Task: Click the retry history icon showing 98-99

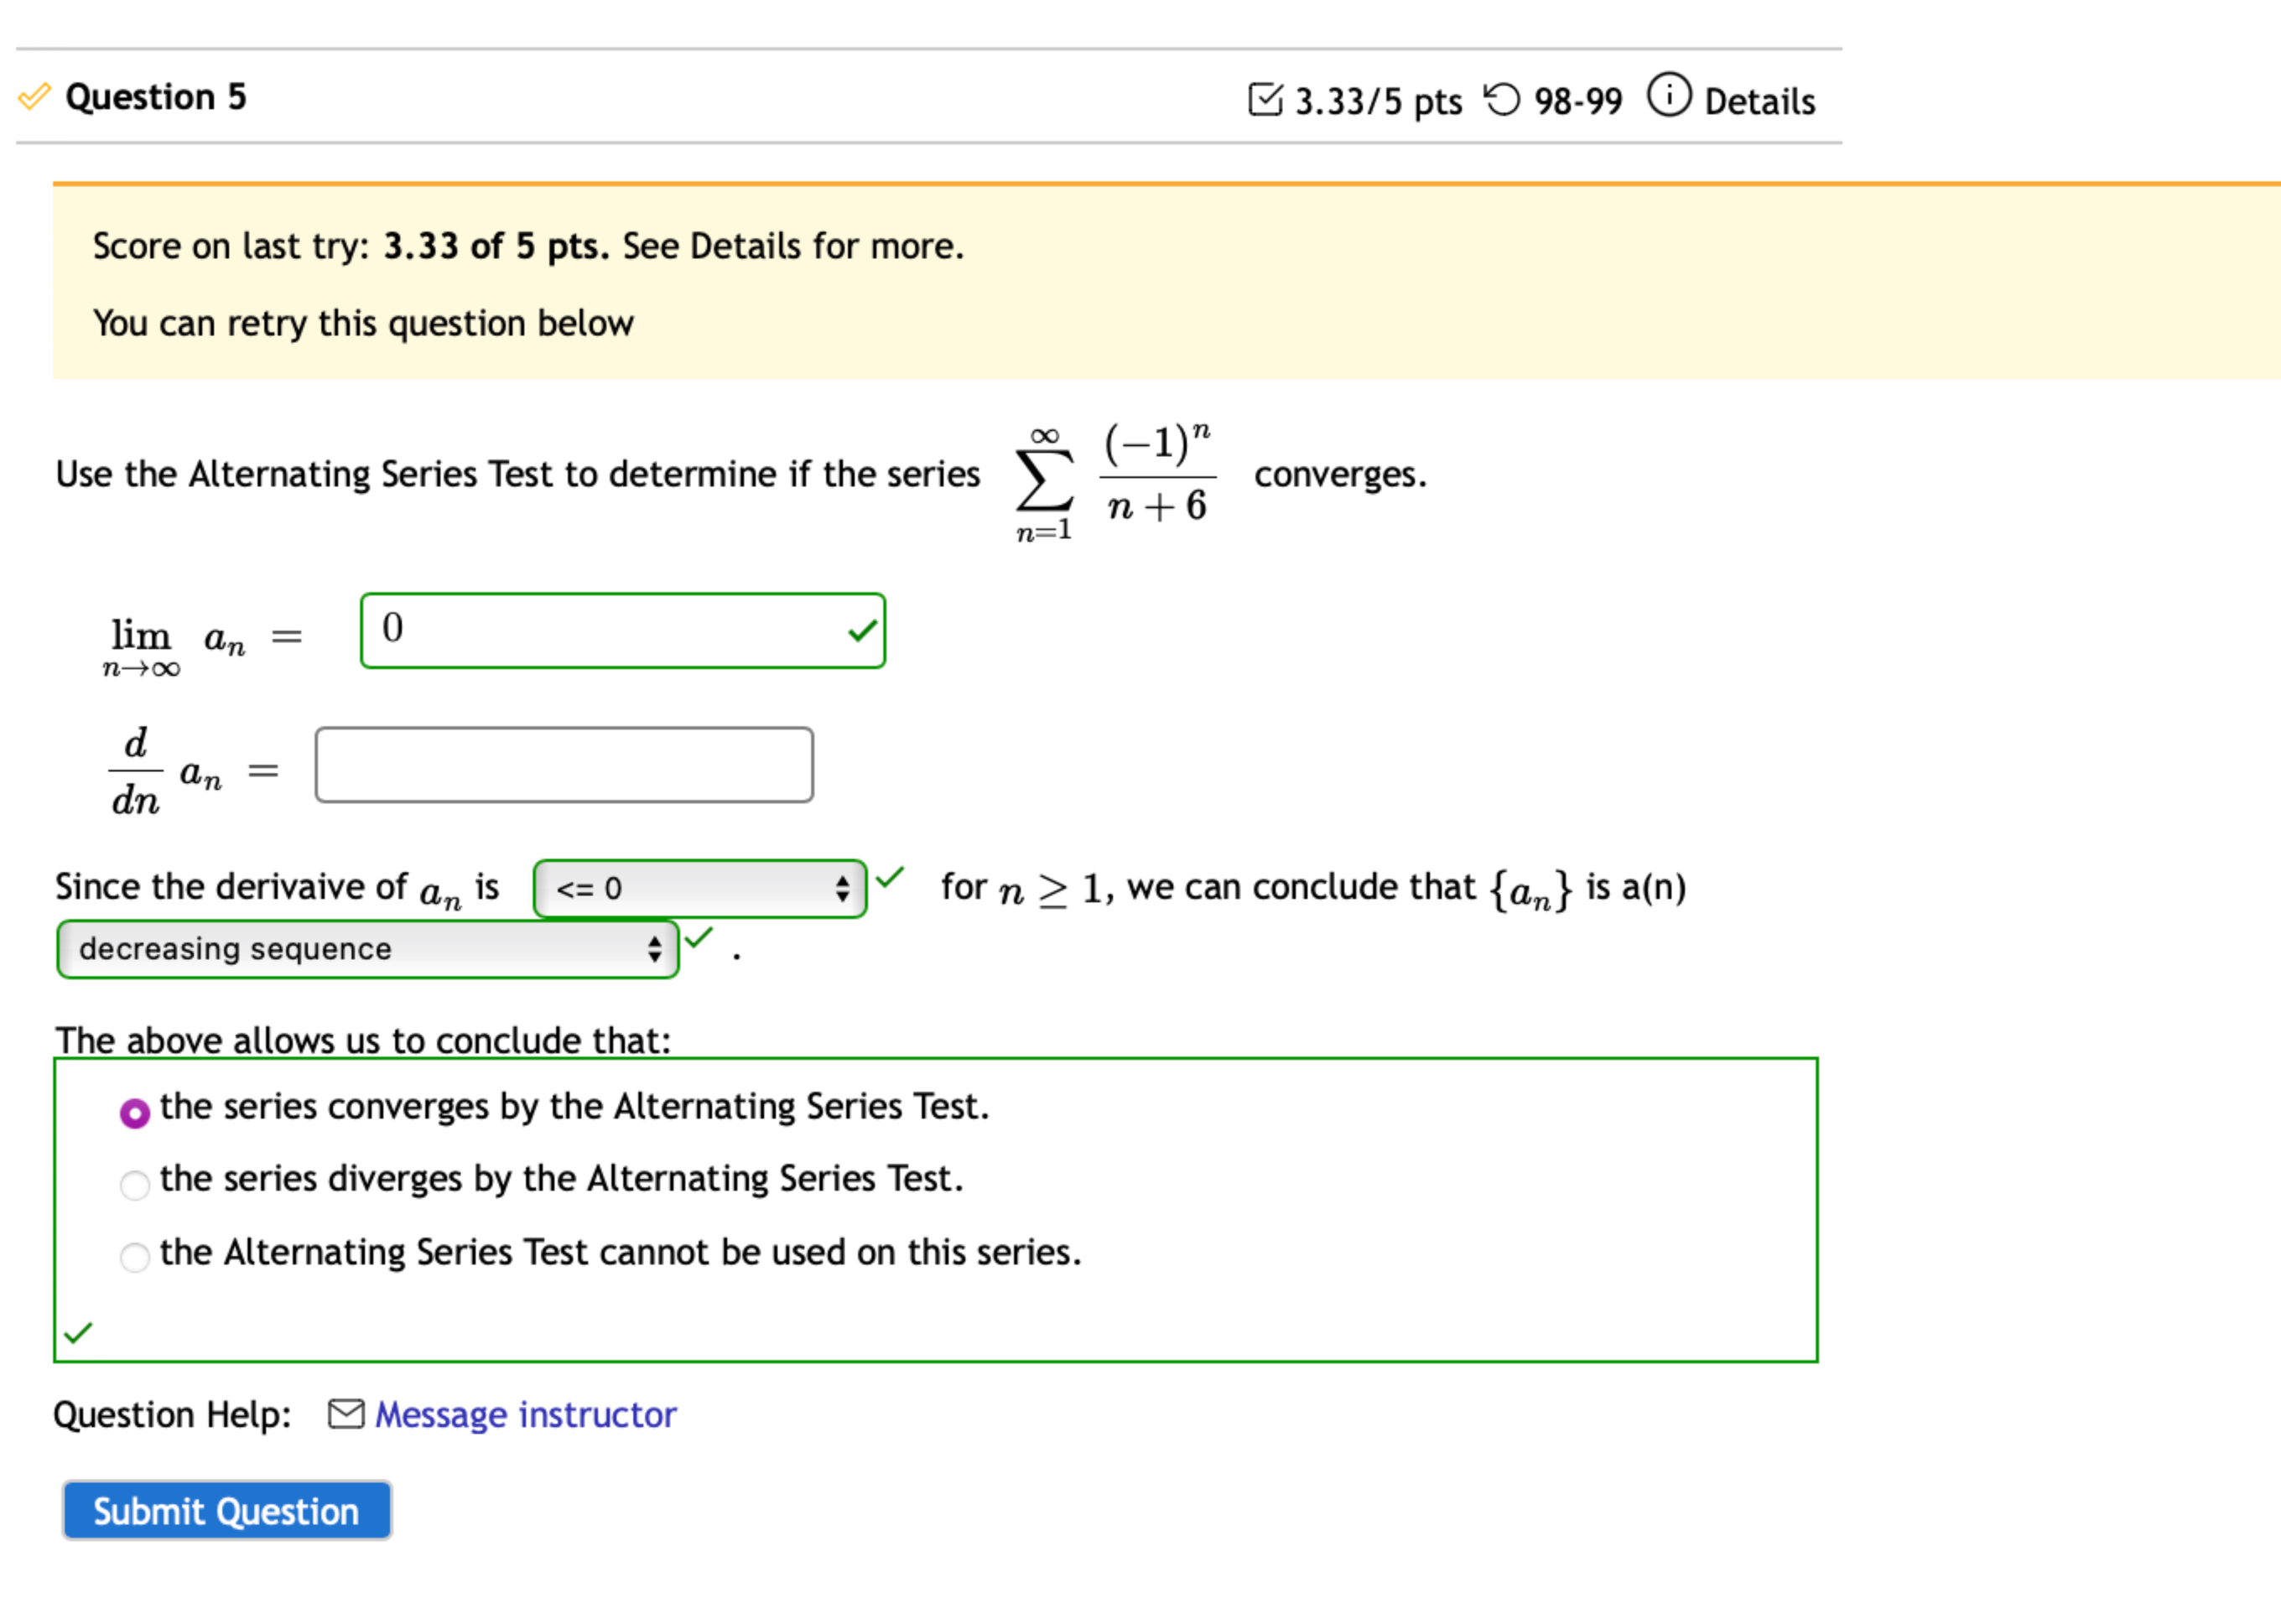Action: 1504,99
